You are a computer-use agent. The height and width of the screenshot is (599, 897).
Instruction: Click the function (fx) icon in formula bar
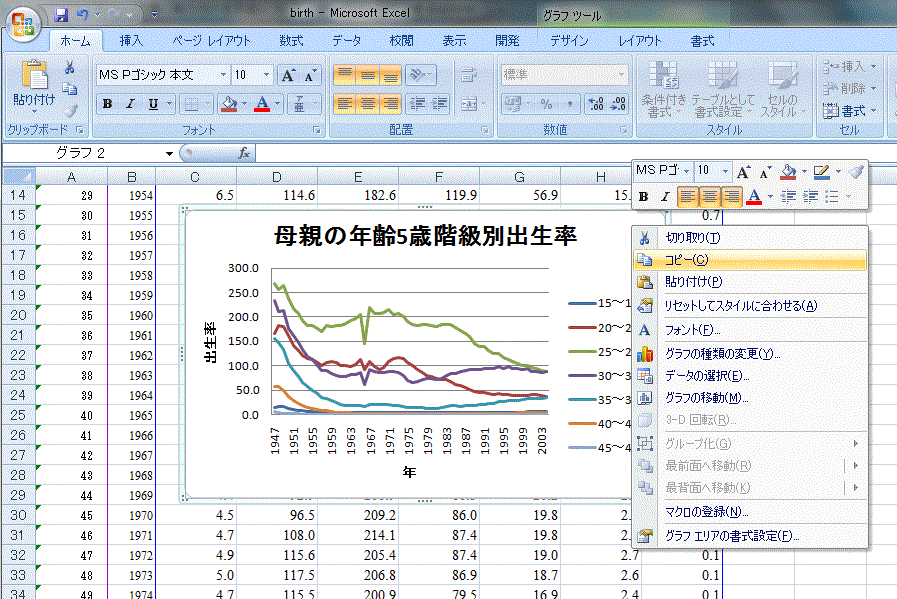[244, 153]
